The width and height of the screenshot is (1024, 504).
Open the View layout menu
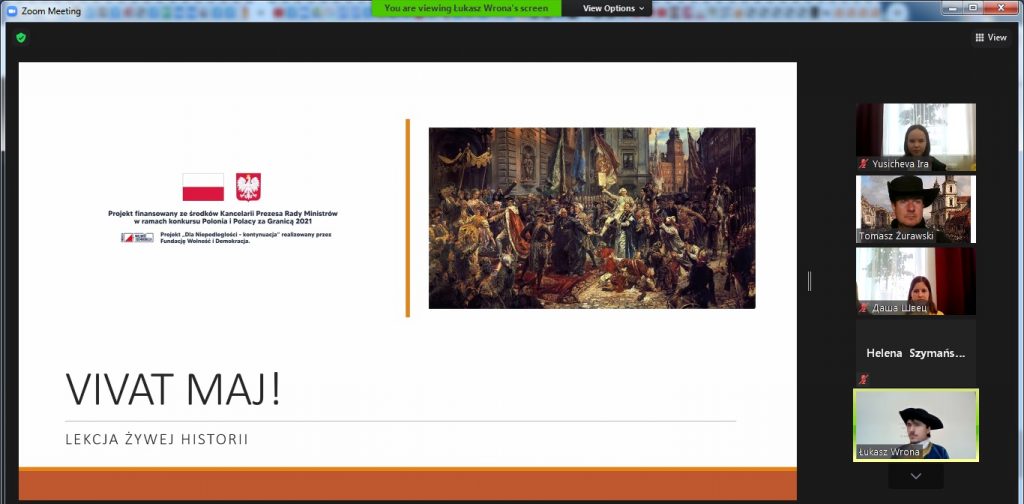click(x=990, y=37)
